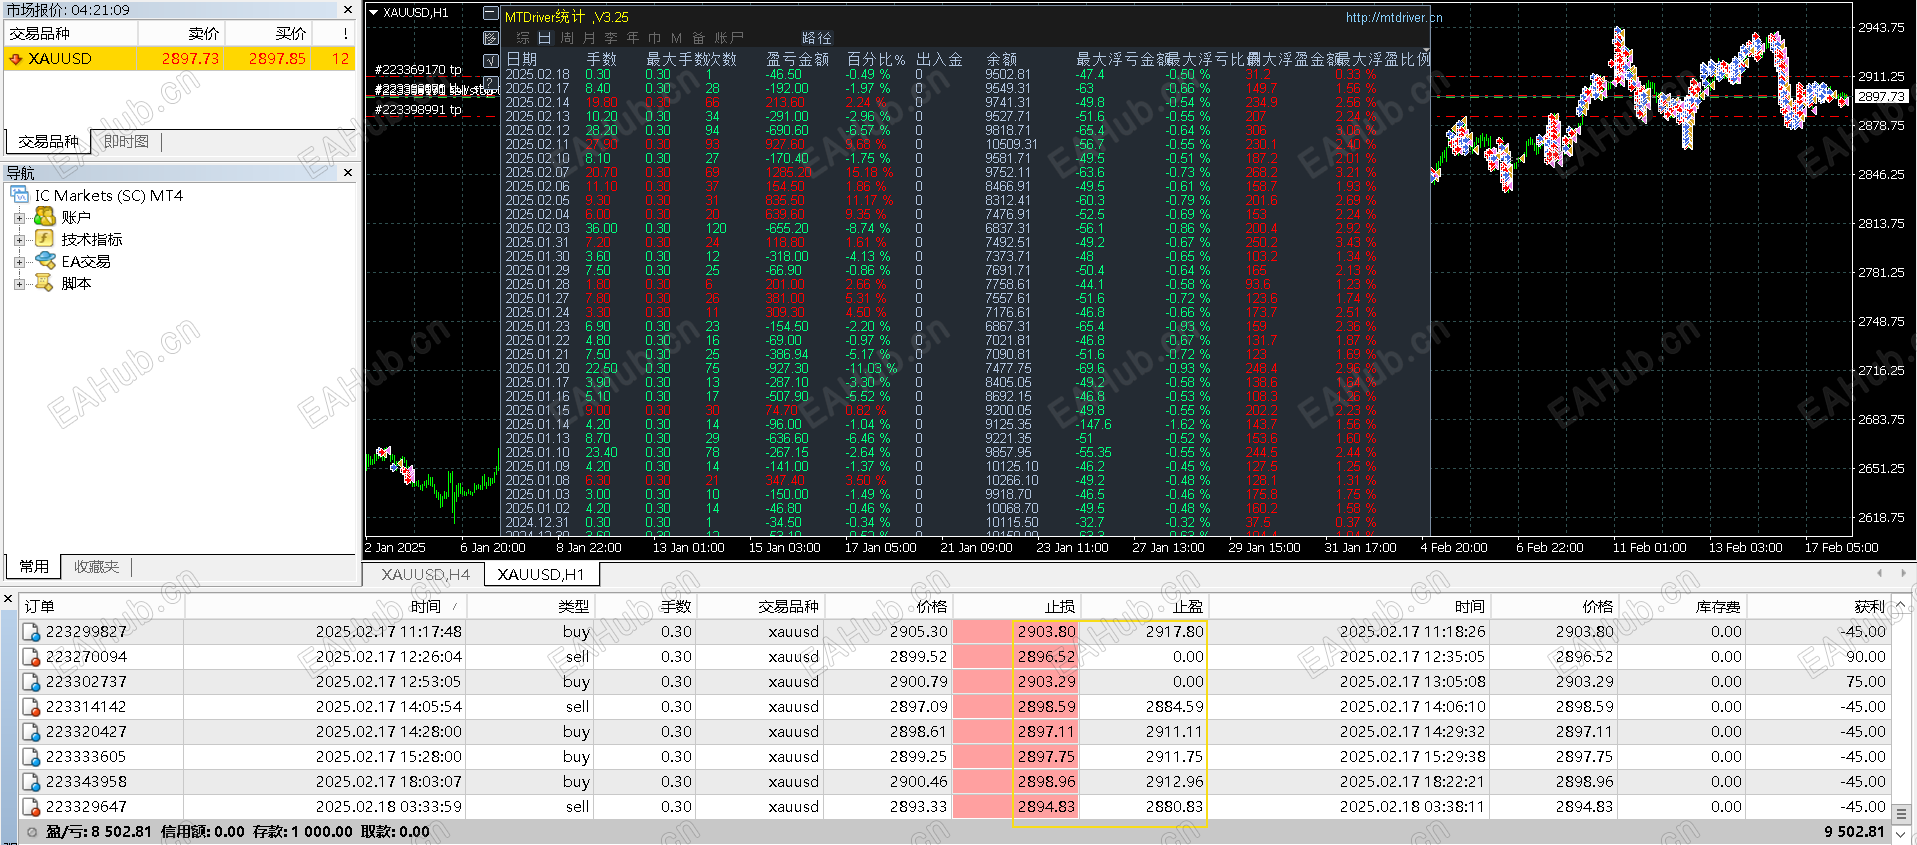Click the scroll-up arrow of order list

click(1901, 606)
